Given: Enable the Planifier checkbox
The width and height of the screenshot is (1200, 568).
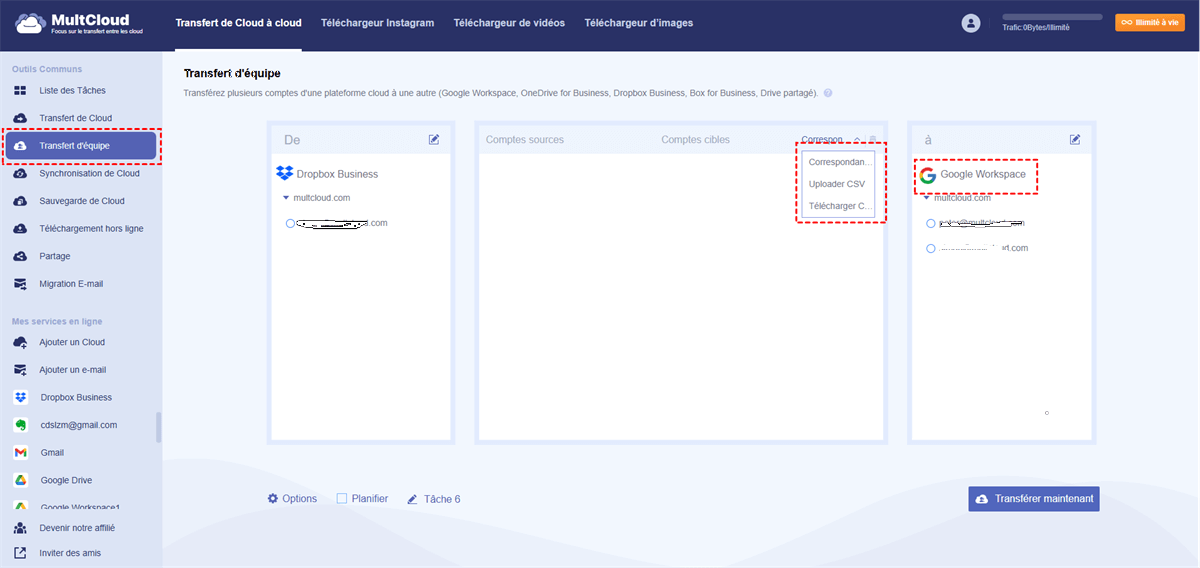Looking at the screenshot, I should pyautogui.click(x=342, y=498).
